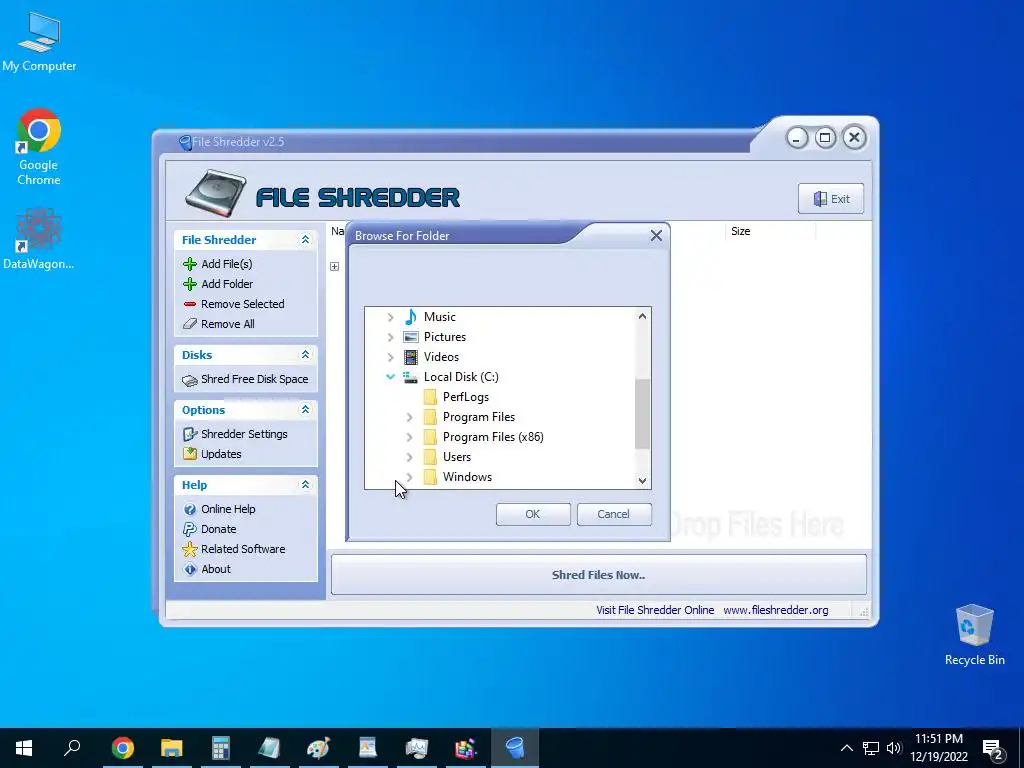Open File Explorer from the taskbar
The image size is (1024, 768).
[x=172, y=748]
